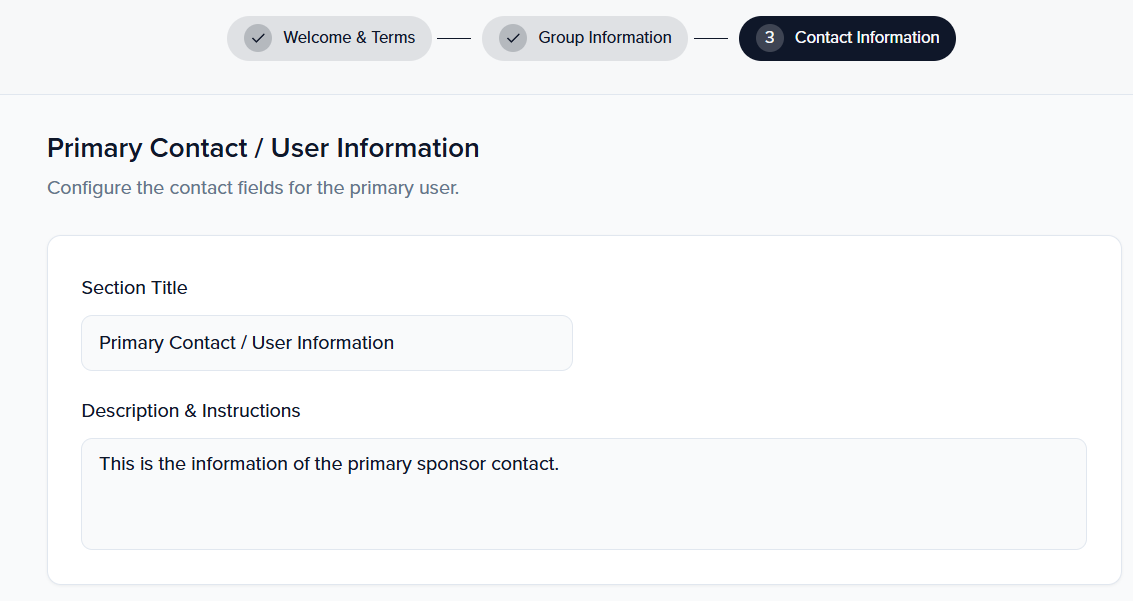Image resolution: width=1133 pixels, height=601 pixels.
Task: Click the checkmark icon beside Group Information
Action: [x=513, y=38]
